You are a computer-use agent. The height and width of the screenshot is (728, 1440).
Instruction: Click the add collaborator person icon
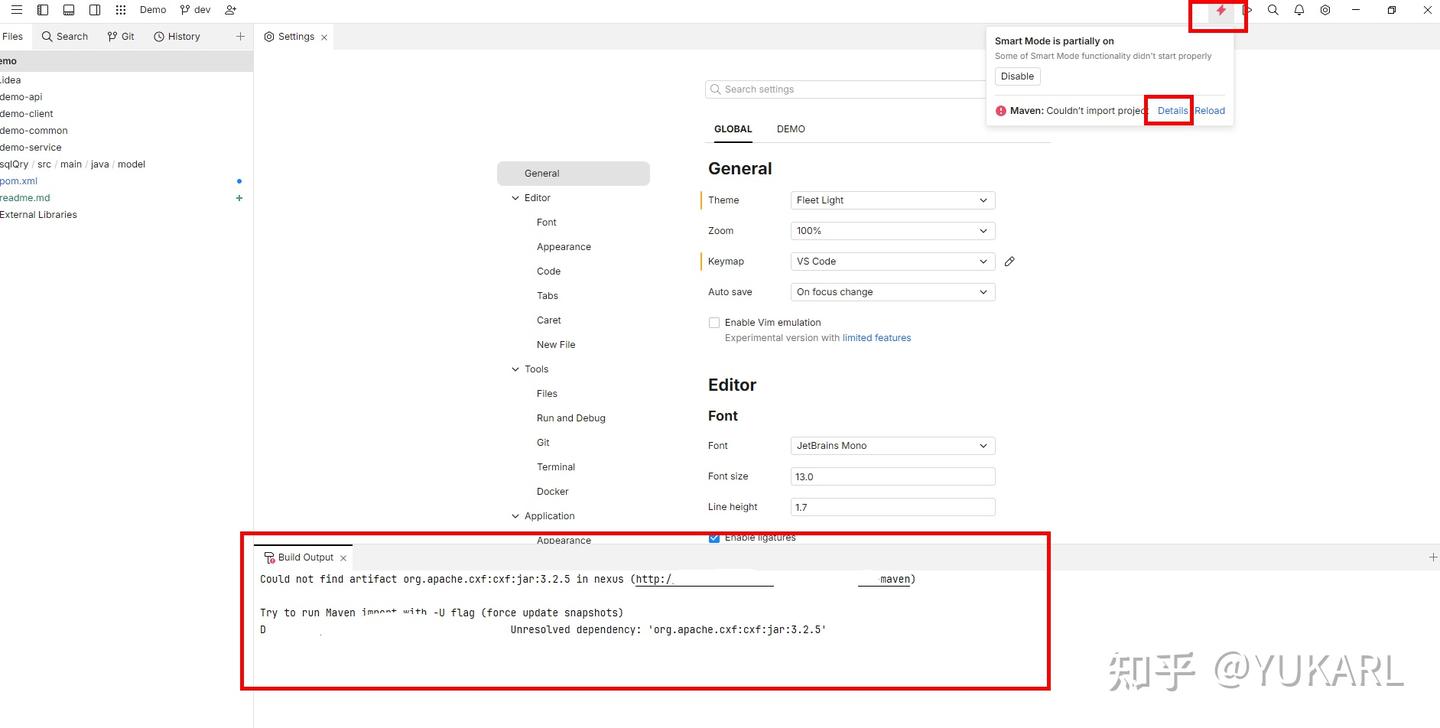point(231,10)
